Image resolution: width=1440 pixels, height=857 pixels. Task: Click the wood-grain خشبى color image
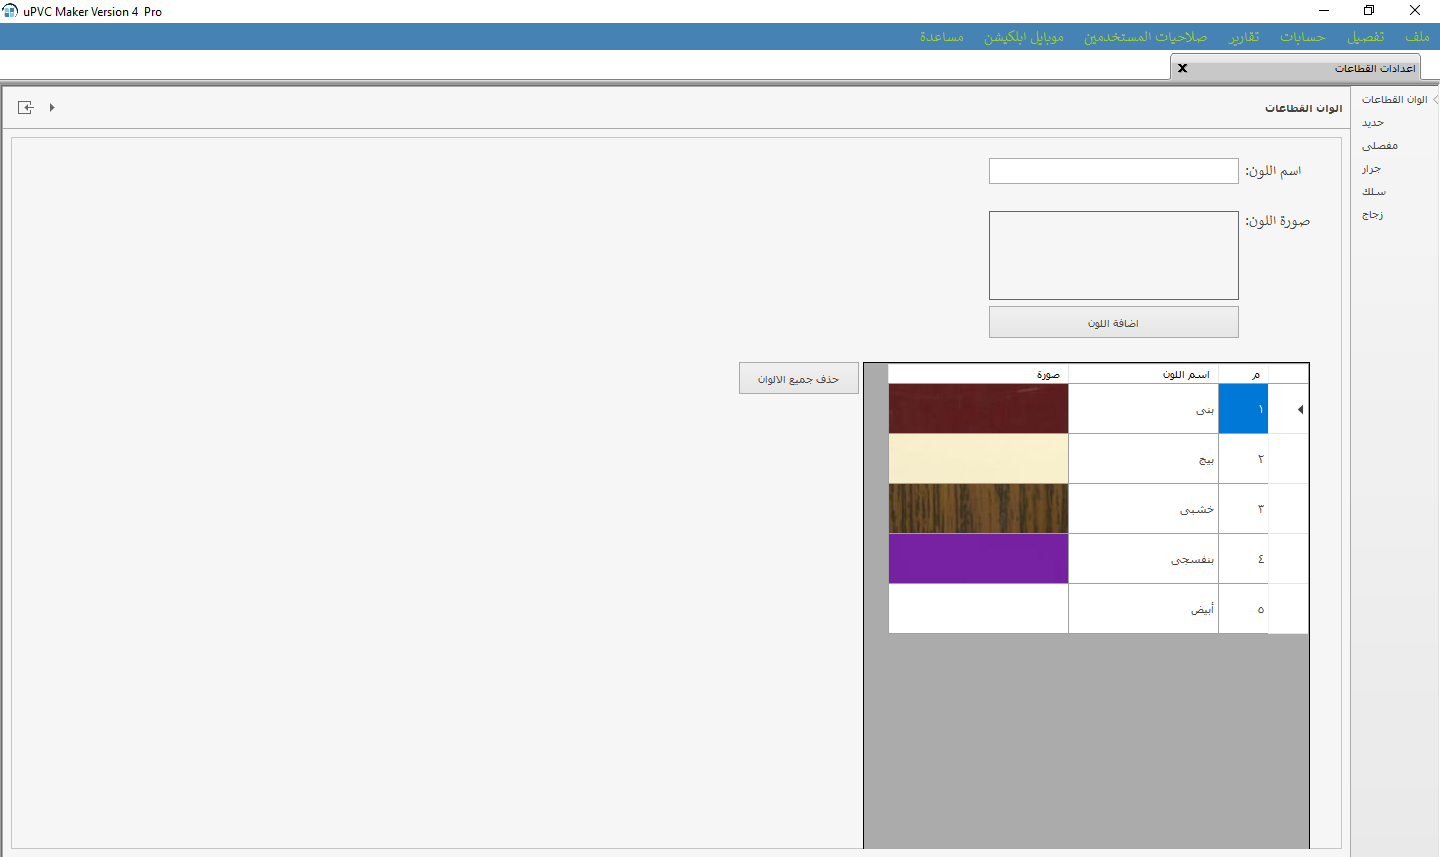(978, 508)
